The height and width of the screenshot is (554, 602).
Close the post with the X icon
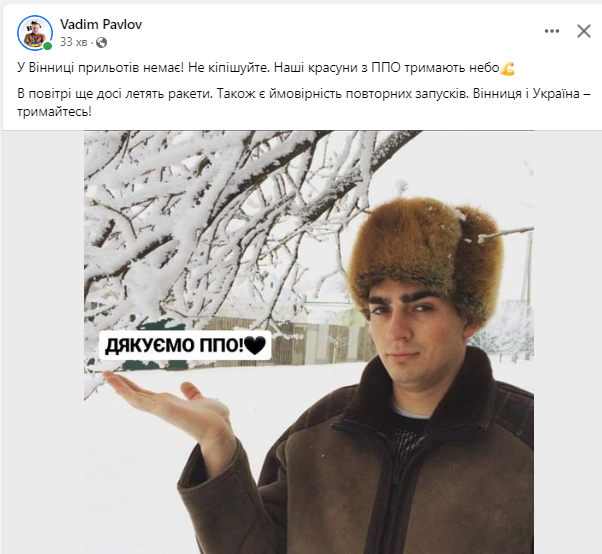(x=584, y=31)
